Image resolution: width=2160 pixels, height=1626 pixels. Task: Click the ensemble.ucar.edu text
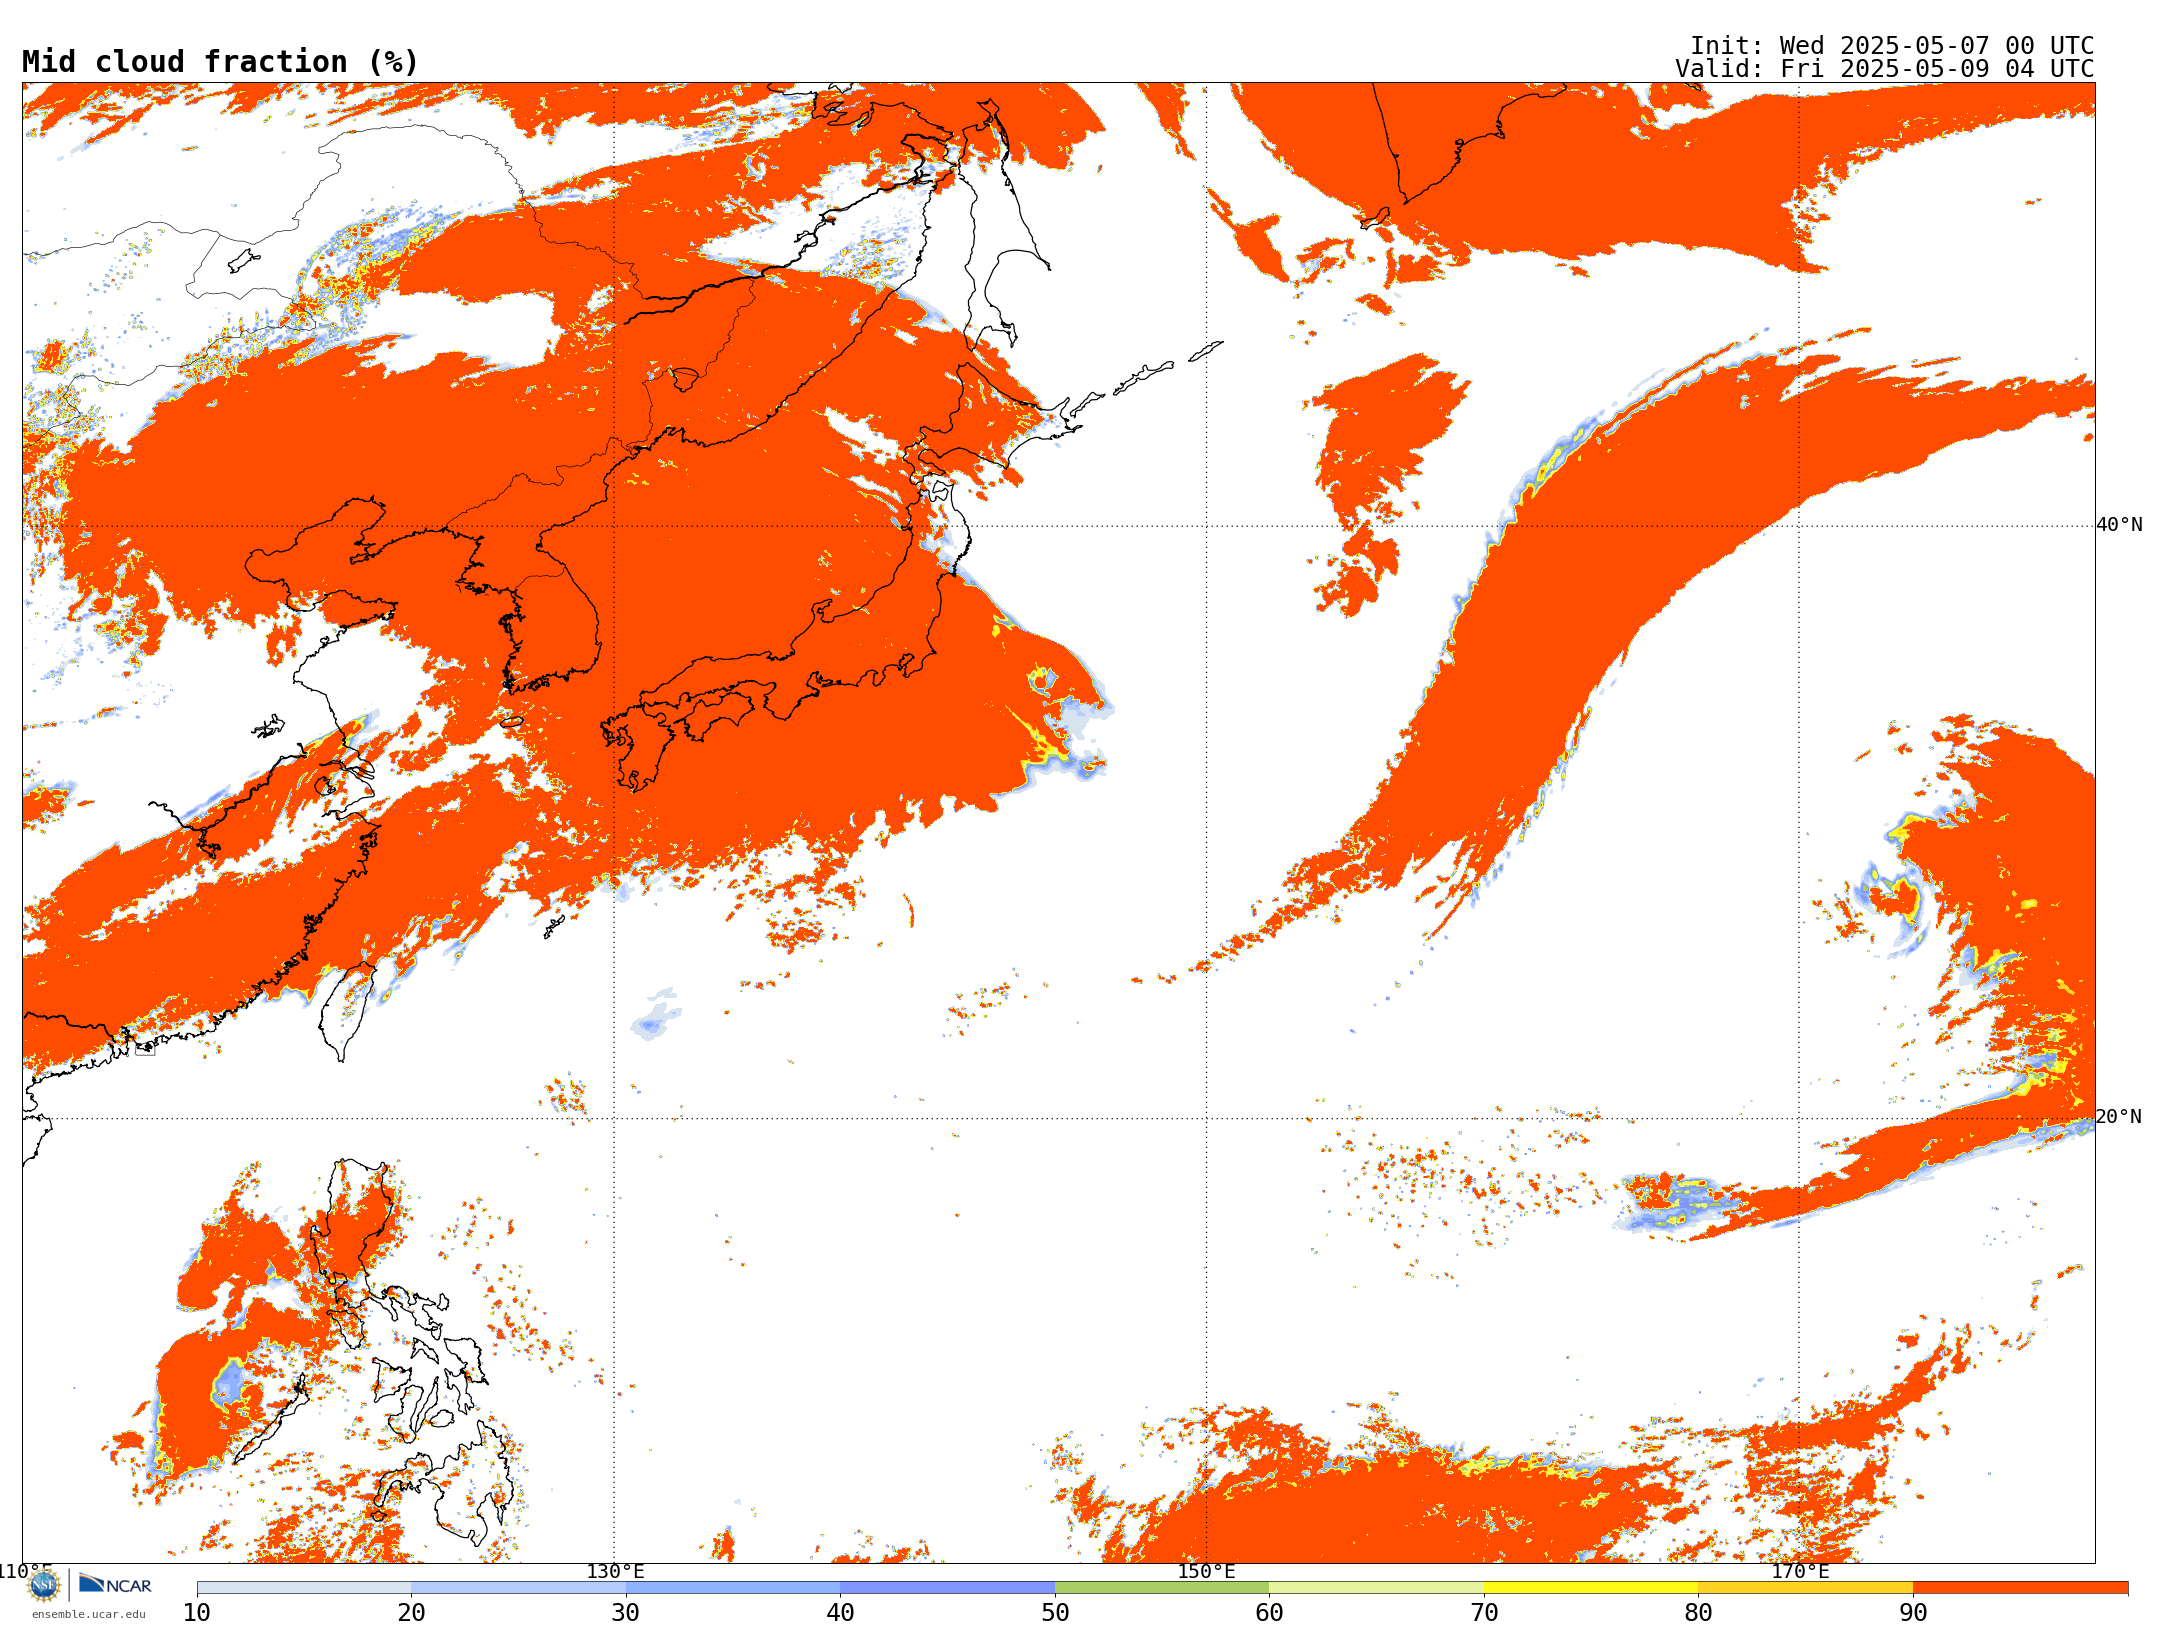88,1614
